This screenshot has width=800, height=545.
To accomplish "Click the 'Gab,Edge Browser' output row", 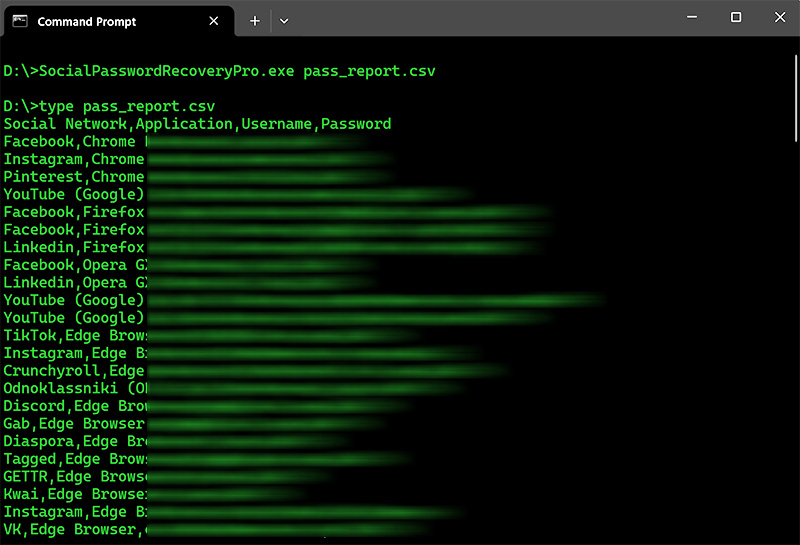I will [x=196, y=423].
